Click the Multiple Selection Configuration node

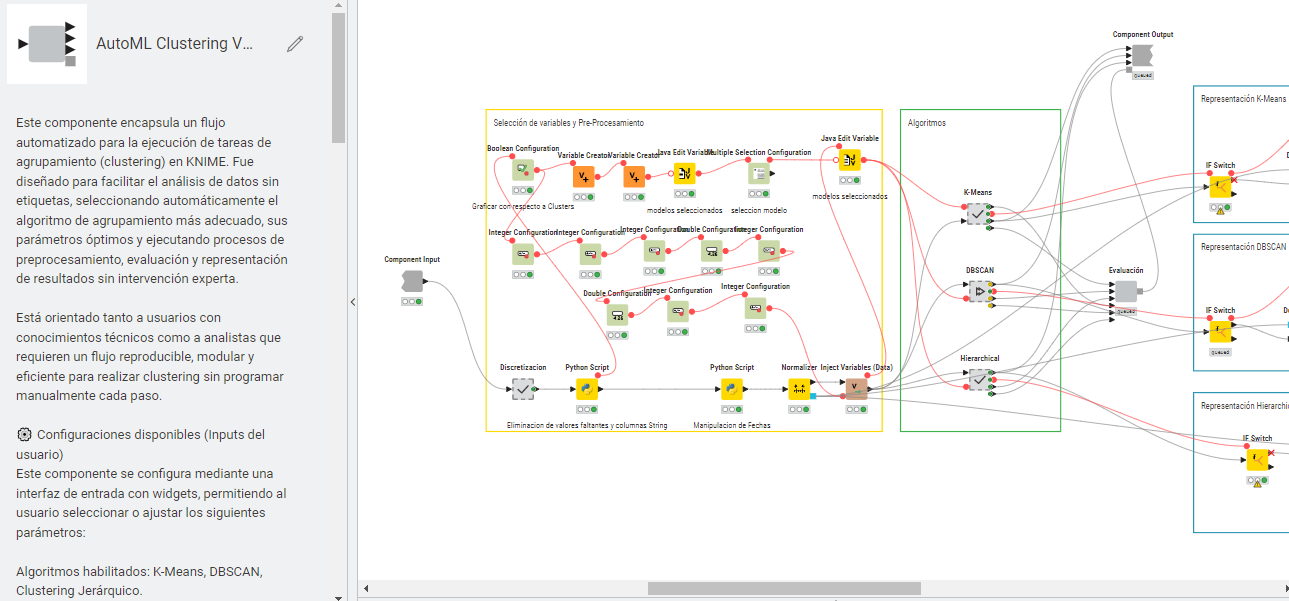click(x=757, y=172)
